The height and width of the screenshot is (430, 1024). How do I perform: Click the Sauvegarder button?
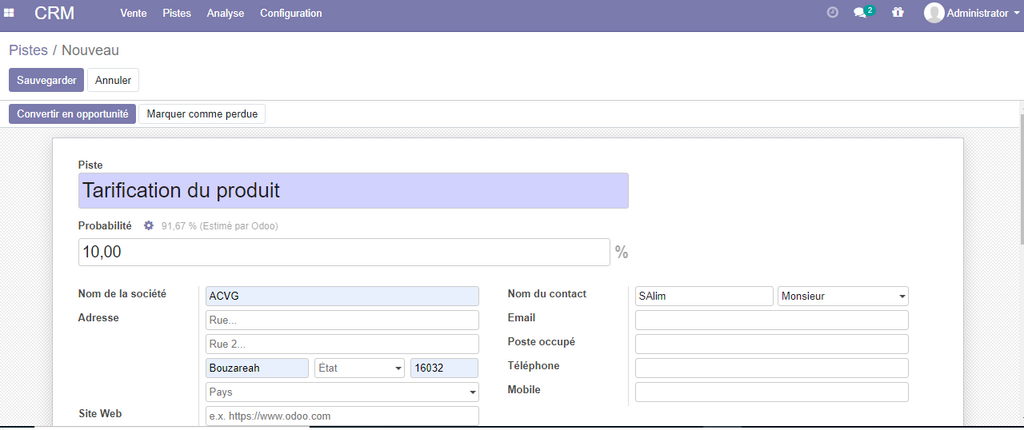click(x=46, y=80)
